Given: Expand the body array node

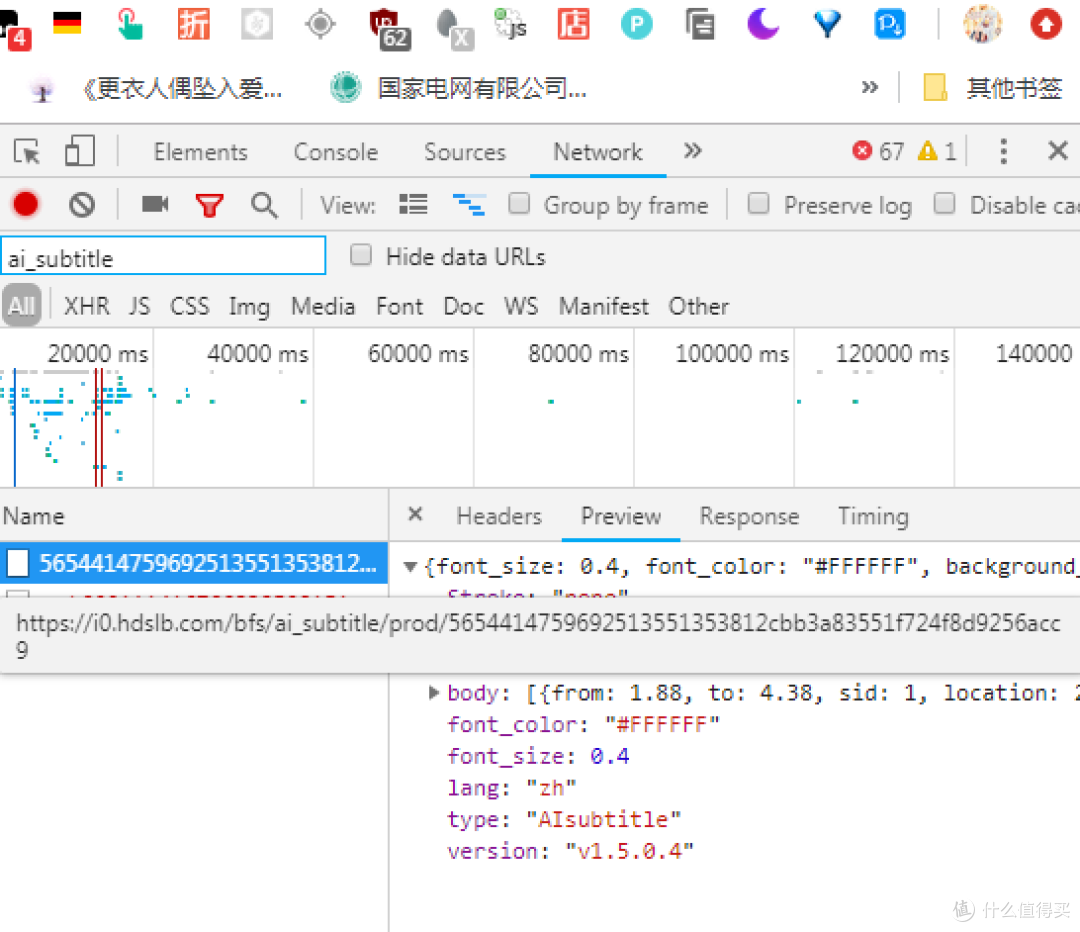Looking at the screenshot, I should 433,692.
